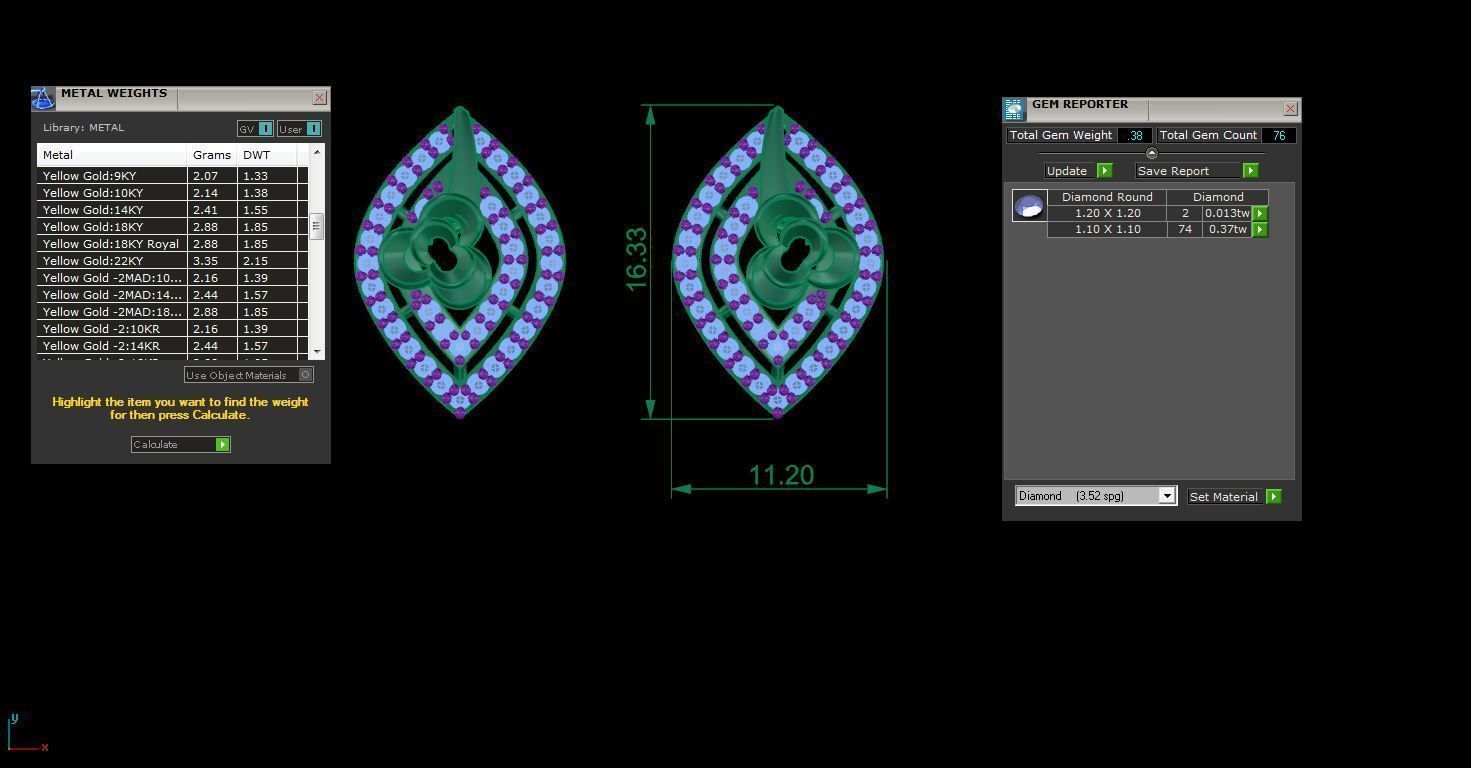Click green arrow beside Update
This screenshot has height=768, width=1471.
point(1104,171)
